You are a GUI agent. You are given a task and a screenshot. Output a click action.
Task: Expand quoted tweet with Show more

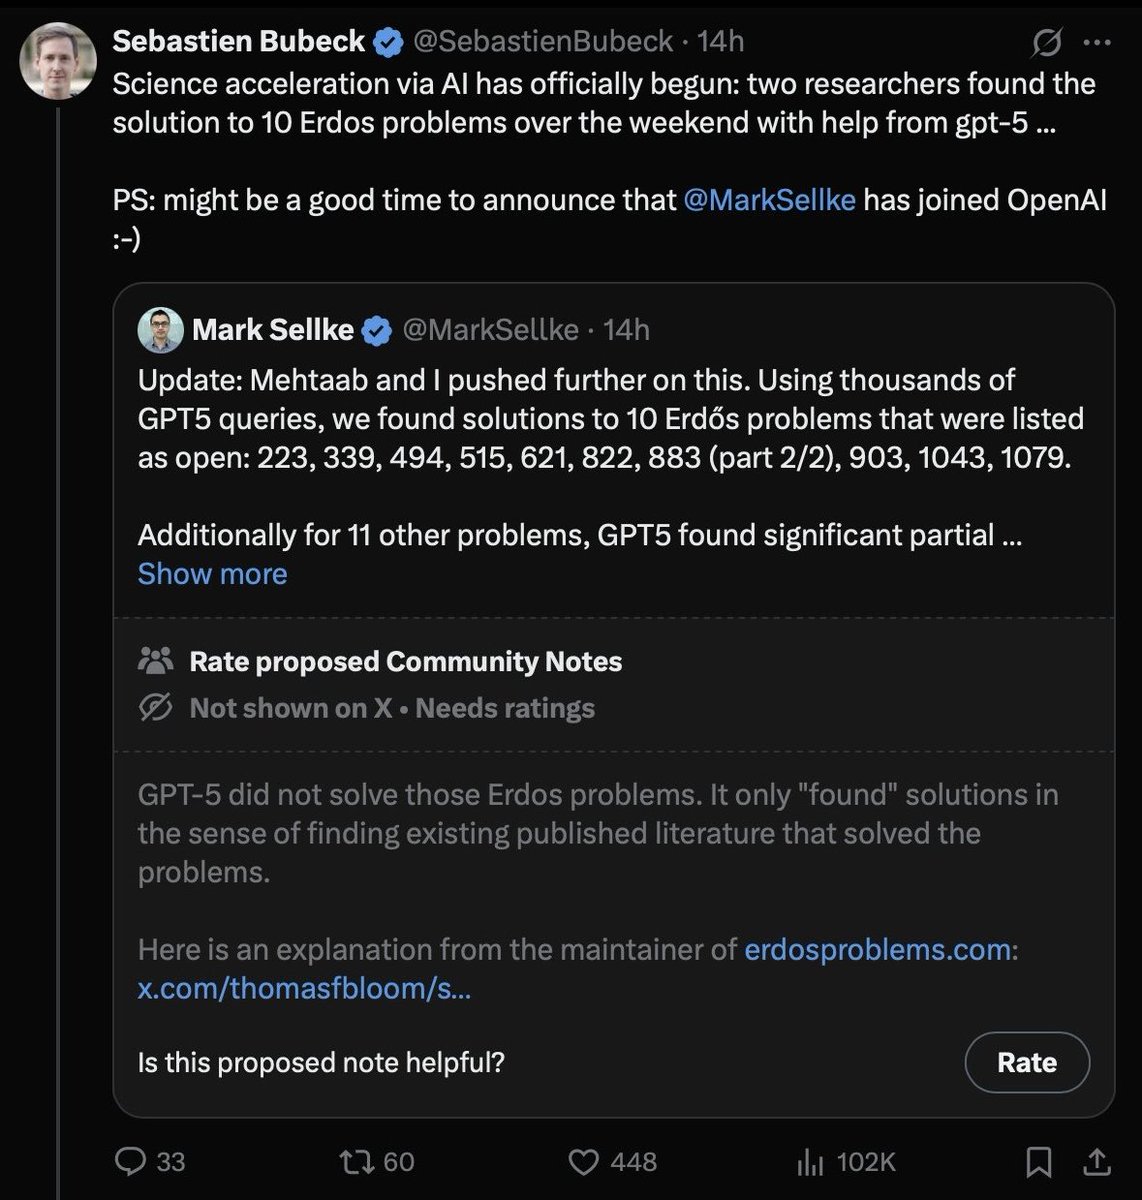212,574
